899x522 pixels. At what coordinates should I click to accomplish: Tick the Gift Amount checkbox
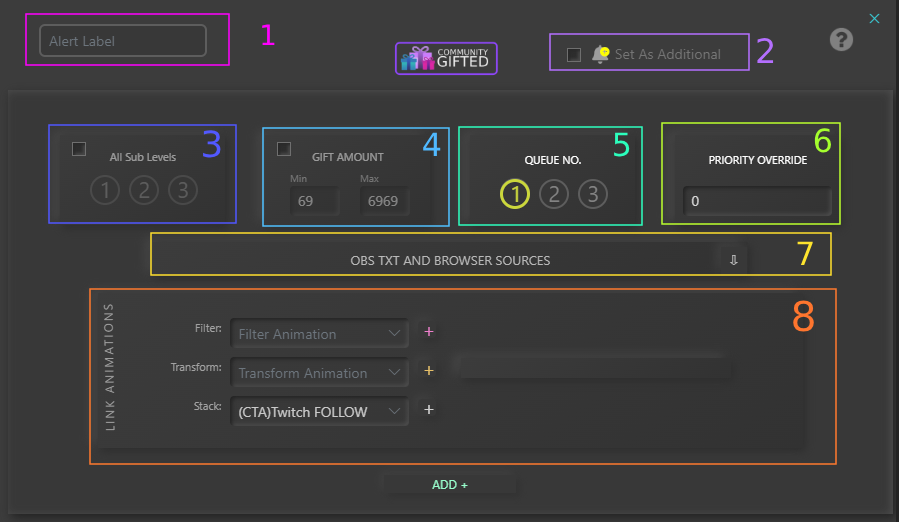[x=284, y=149]
